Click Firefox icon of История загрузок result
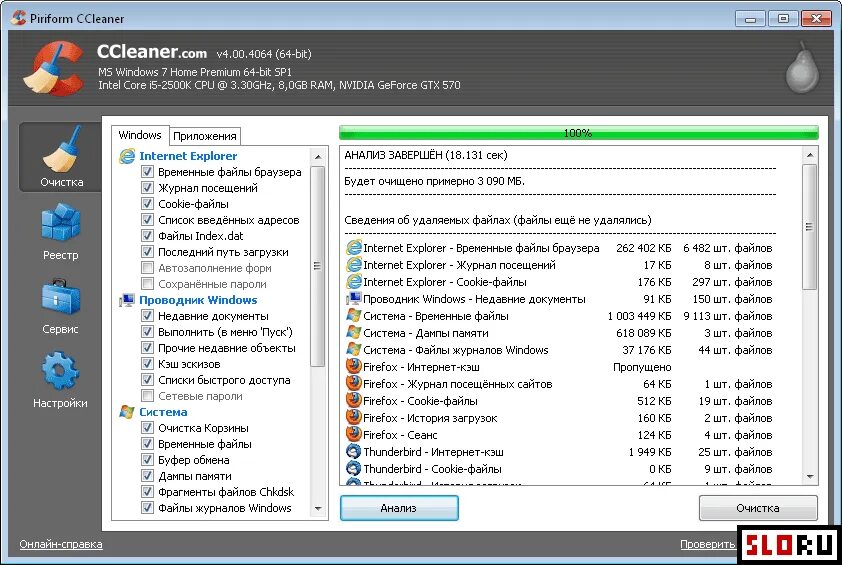This screenshot has height=565, width=842. [x=354, y=417]
